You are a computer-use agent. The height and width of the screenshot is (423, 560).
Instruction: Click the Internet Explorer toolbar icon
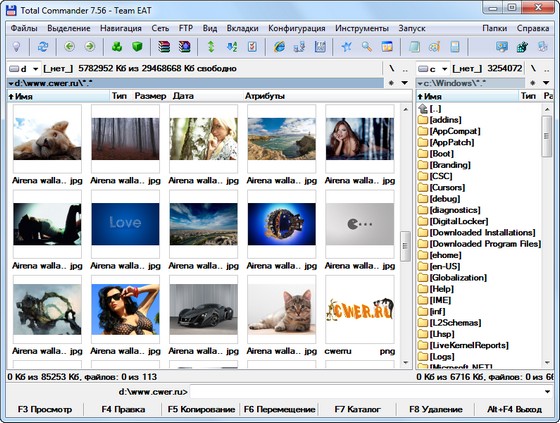click(279, 47)
